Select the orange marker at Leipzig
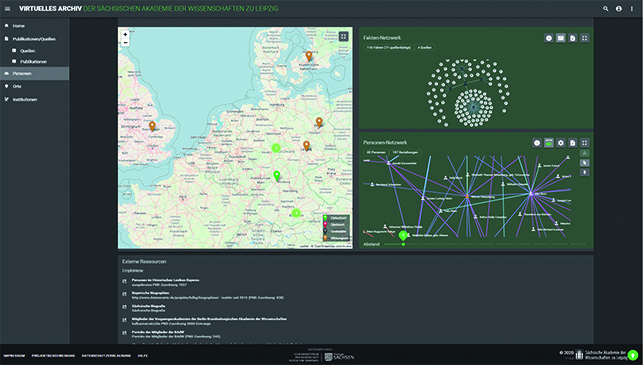Viewport: 643px width, 365px height. point(306,145)
